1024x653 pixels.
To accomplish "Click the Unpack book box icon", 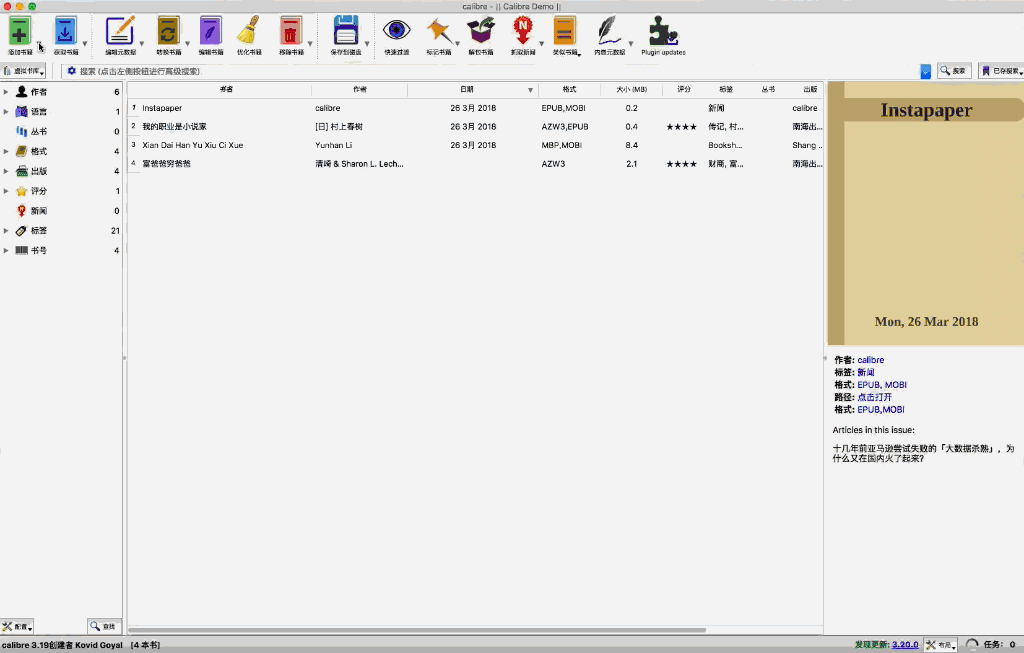I will [x=481, y=31].
